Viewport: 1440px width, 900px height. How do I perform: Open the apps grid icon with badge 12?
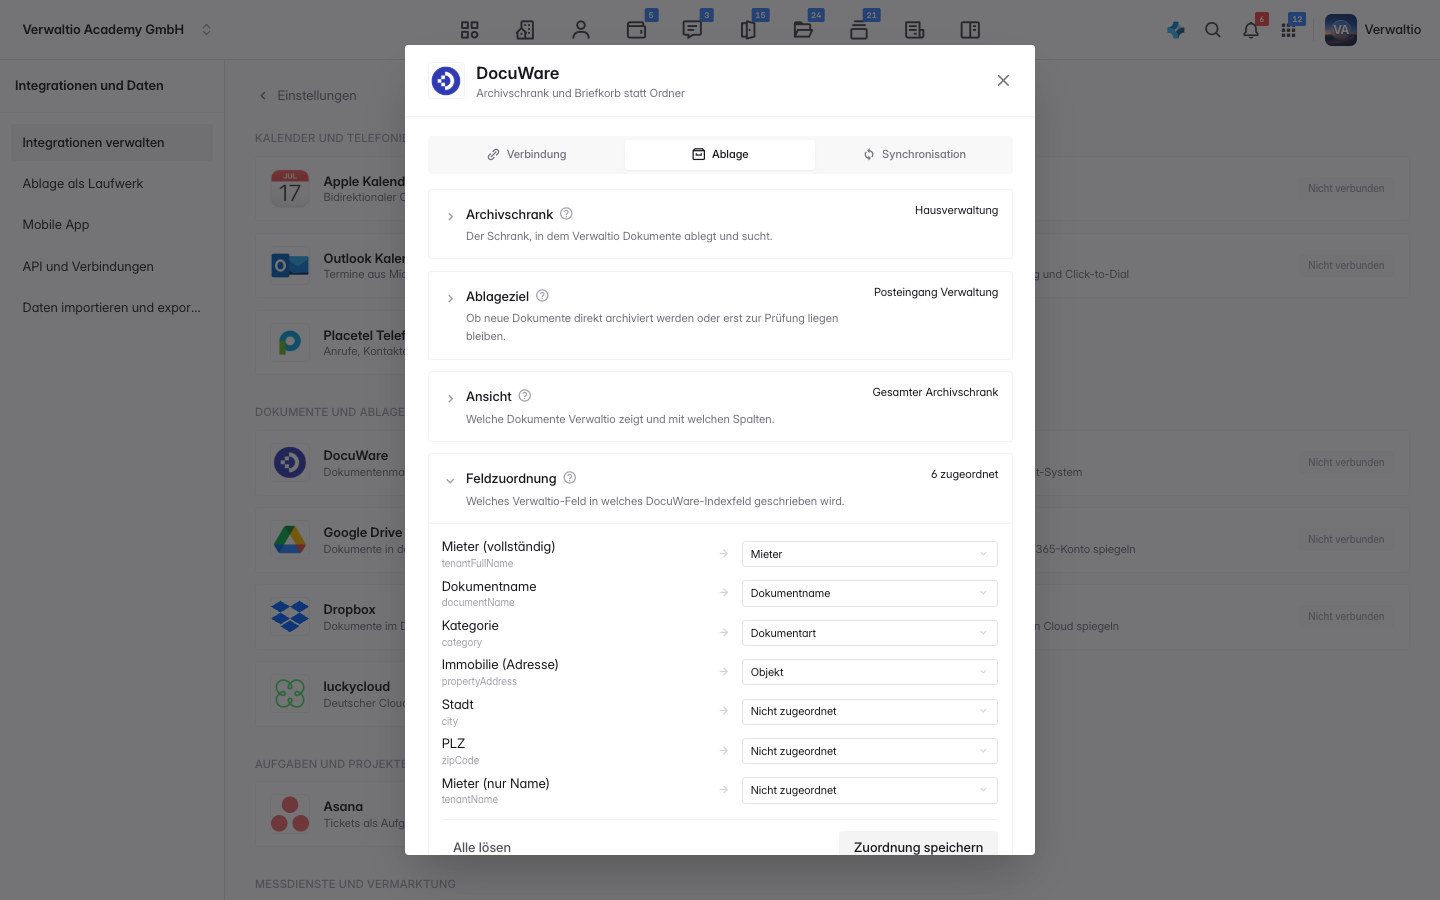click(1289, 30)
